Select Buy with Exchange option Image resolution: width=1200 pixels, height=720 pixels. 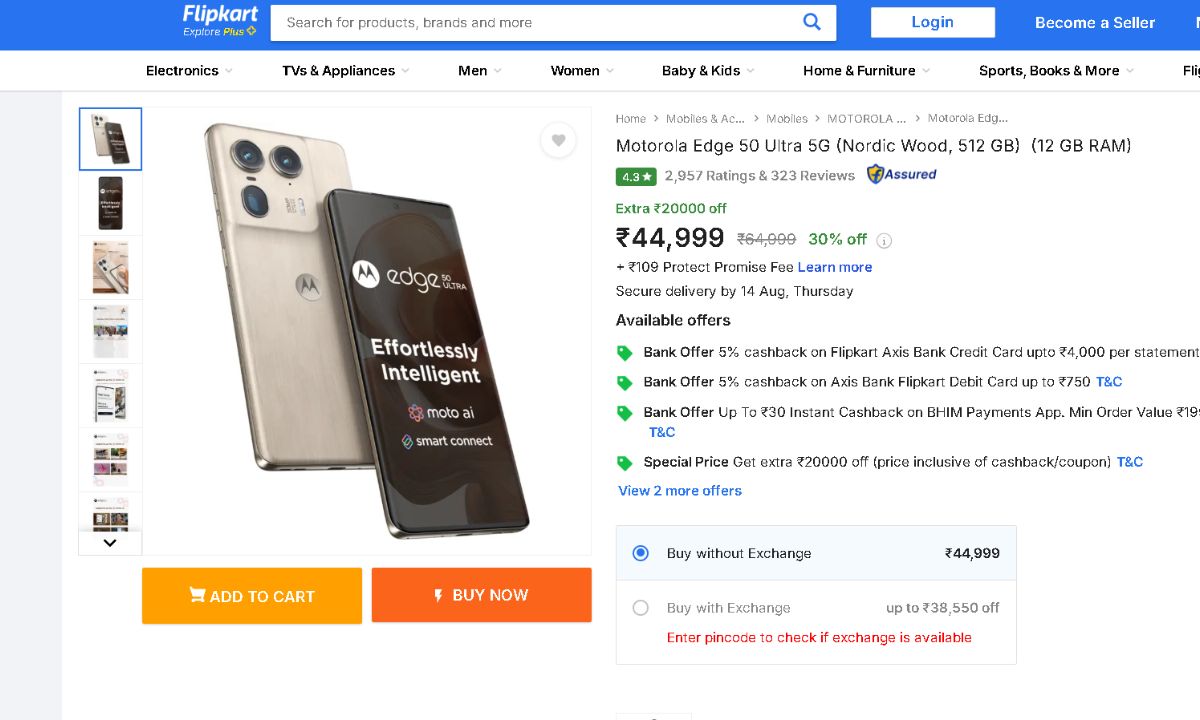[641, 608]
